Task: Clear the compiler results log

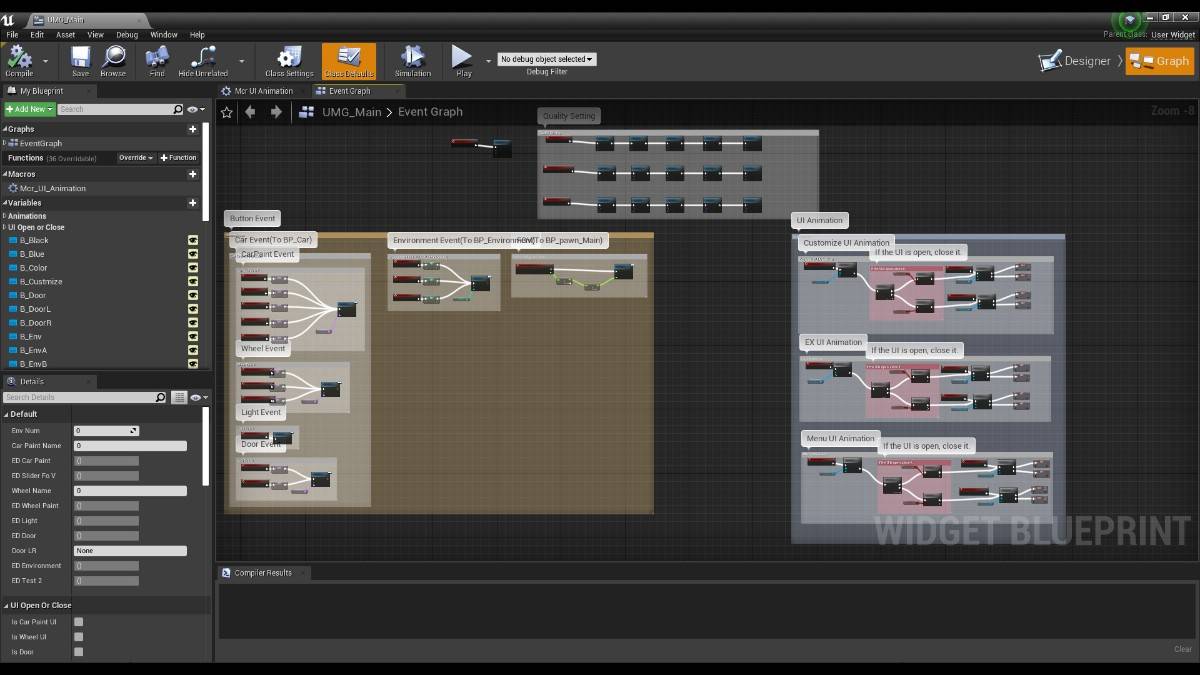Action: point(1183,649)
